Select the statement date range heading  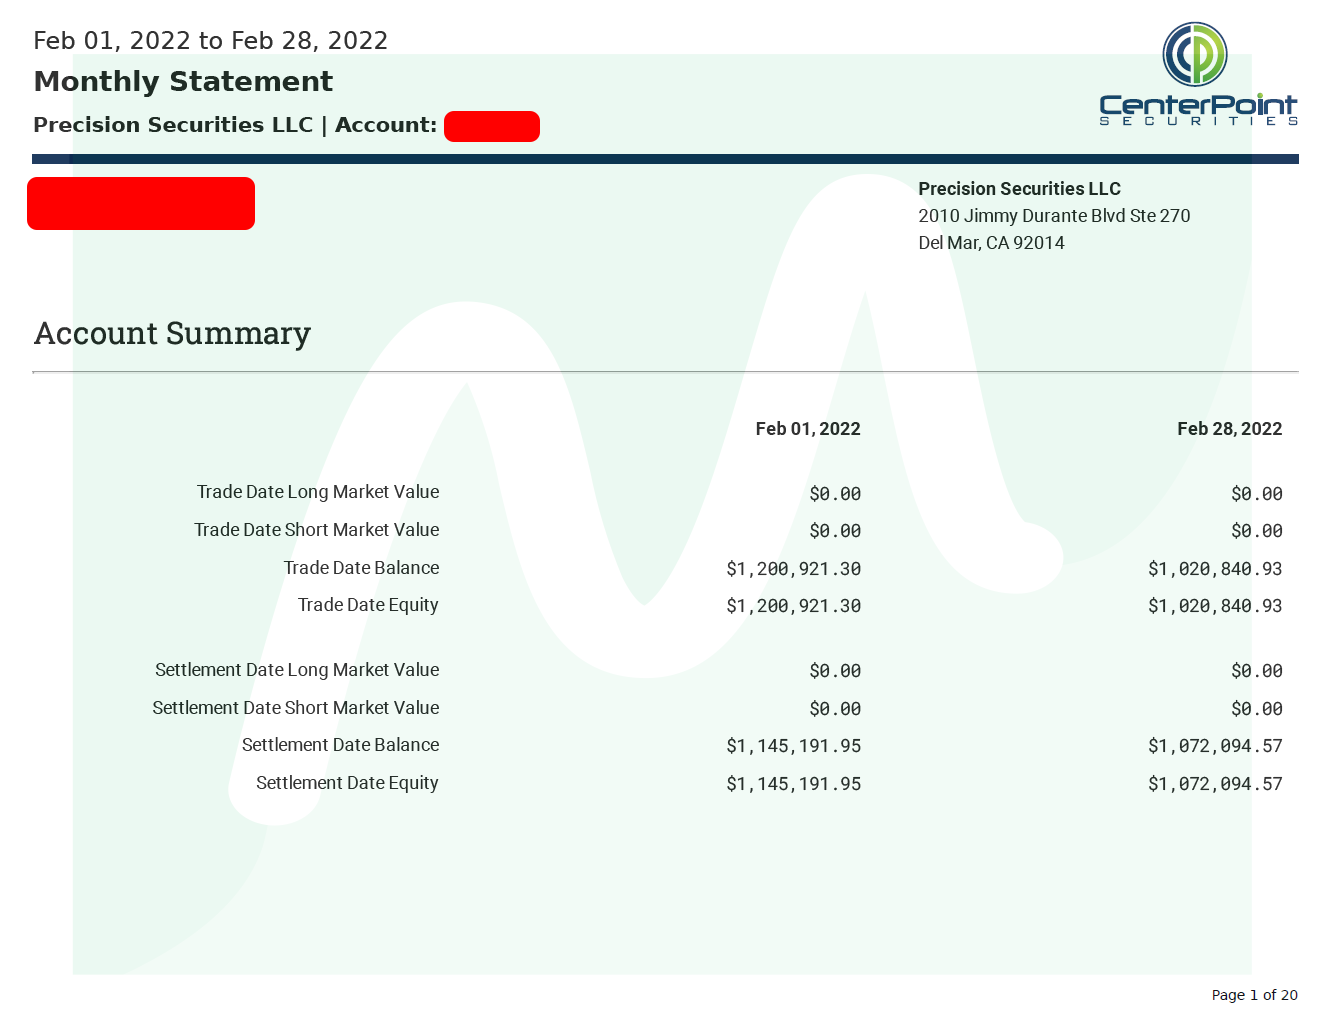coord(211,41)
